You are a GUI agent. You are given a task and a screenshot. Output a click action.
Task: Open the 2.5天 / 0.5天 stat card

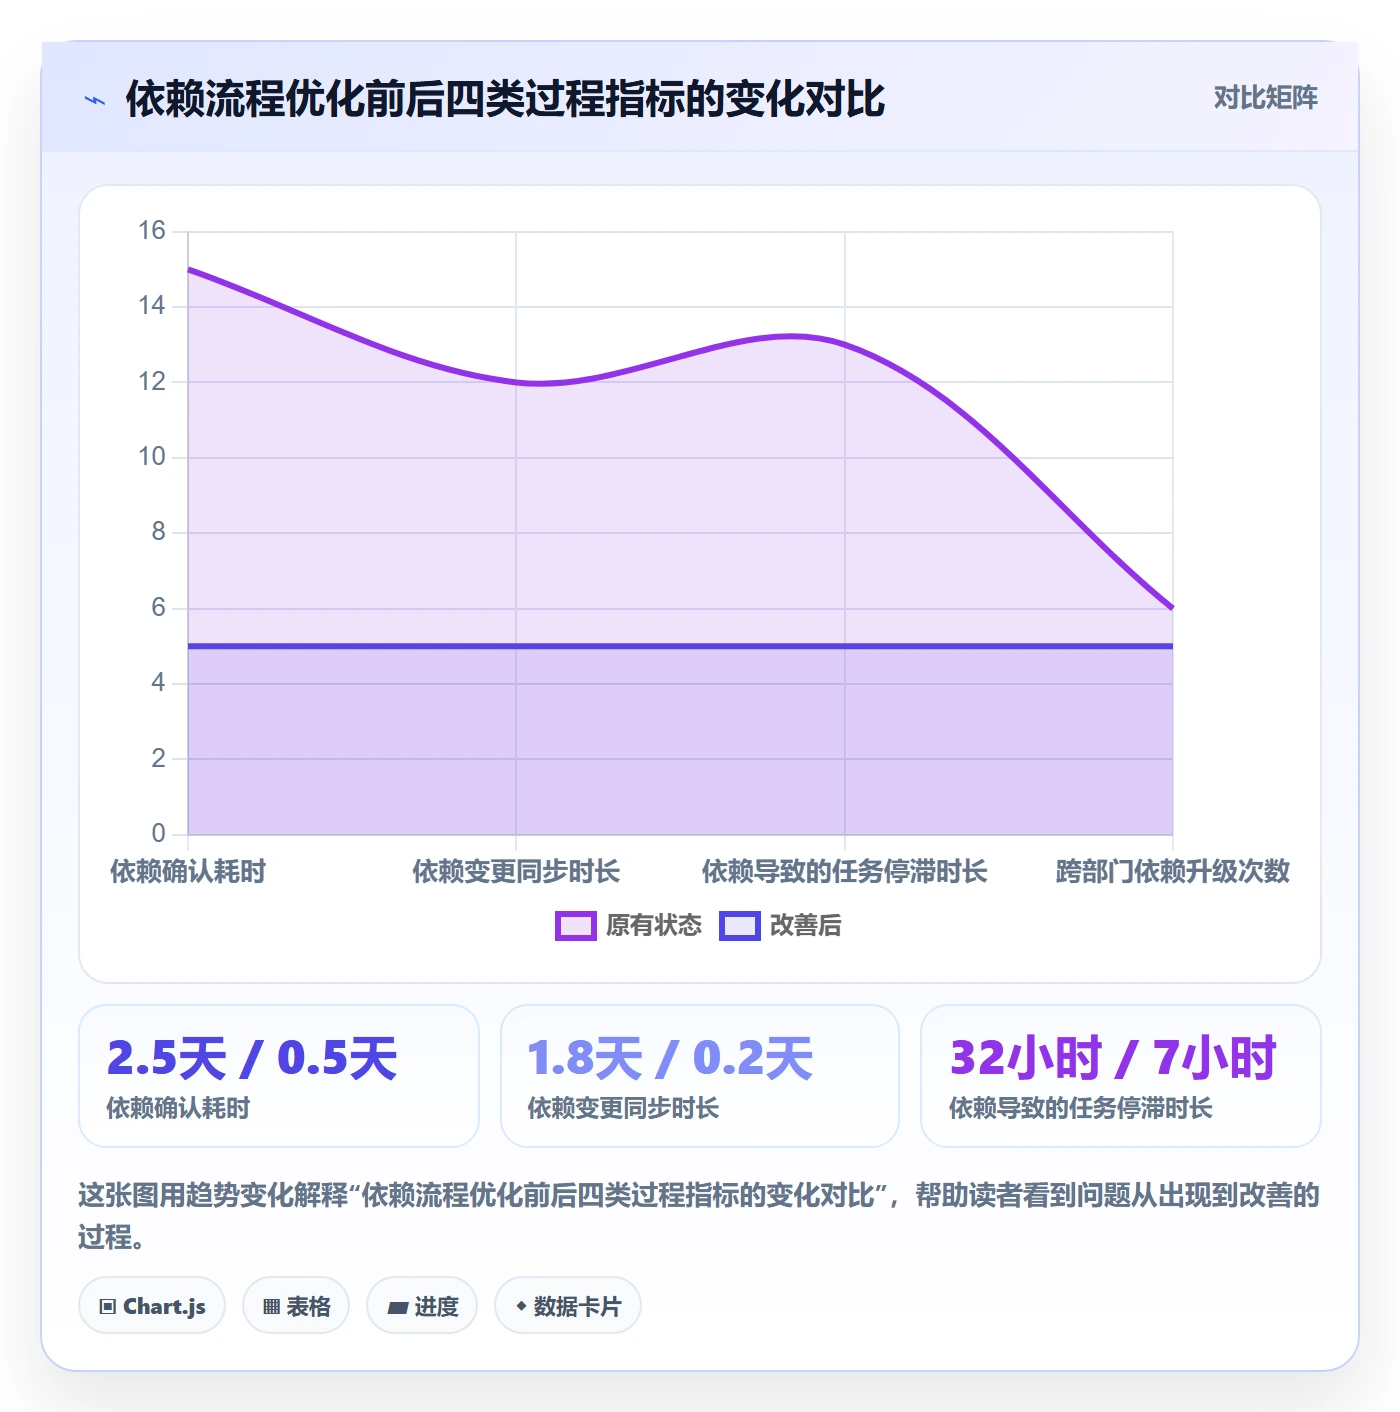tap(279, 1076)
